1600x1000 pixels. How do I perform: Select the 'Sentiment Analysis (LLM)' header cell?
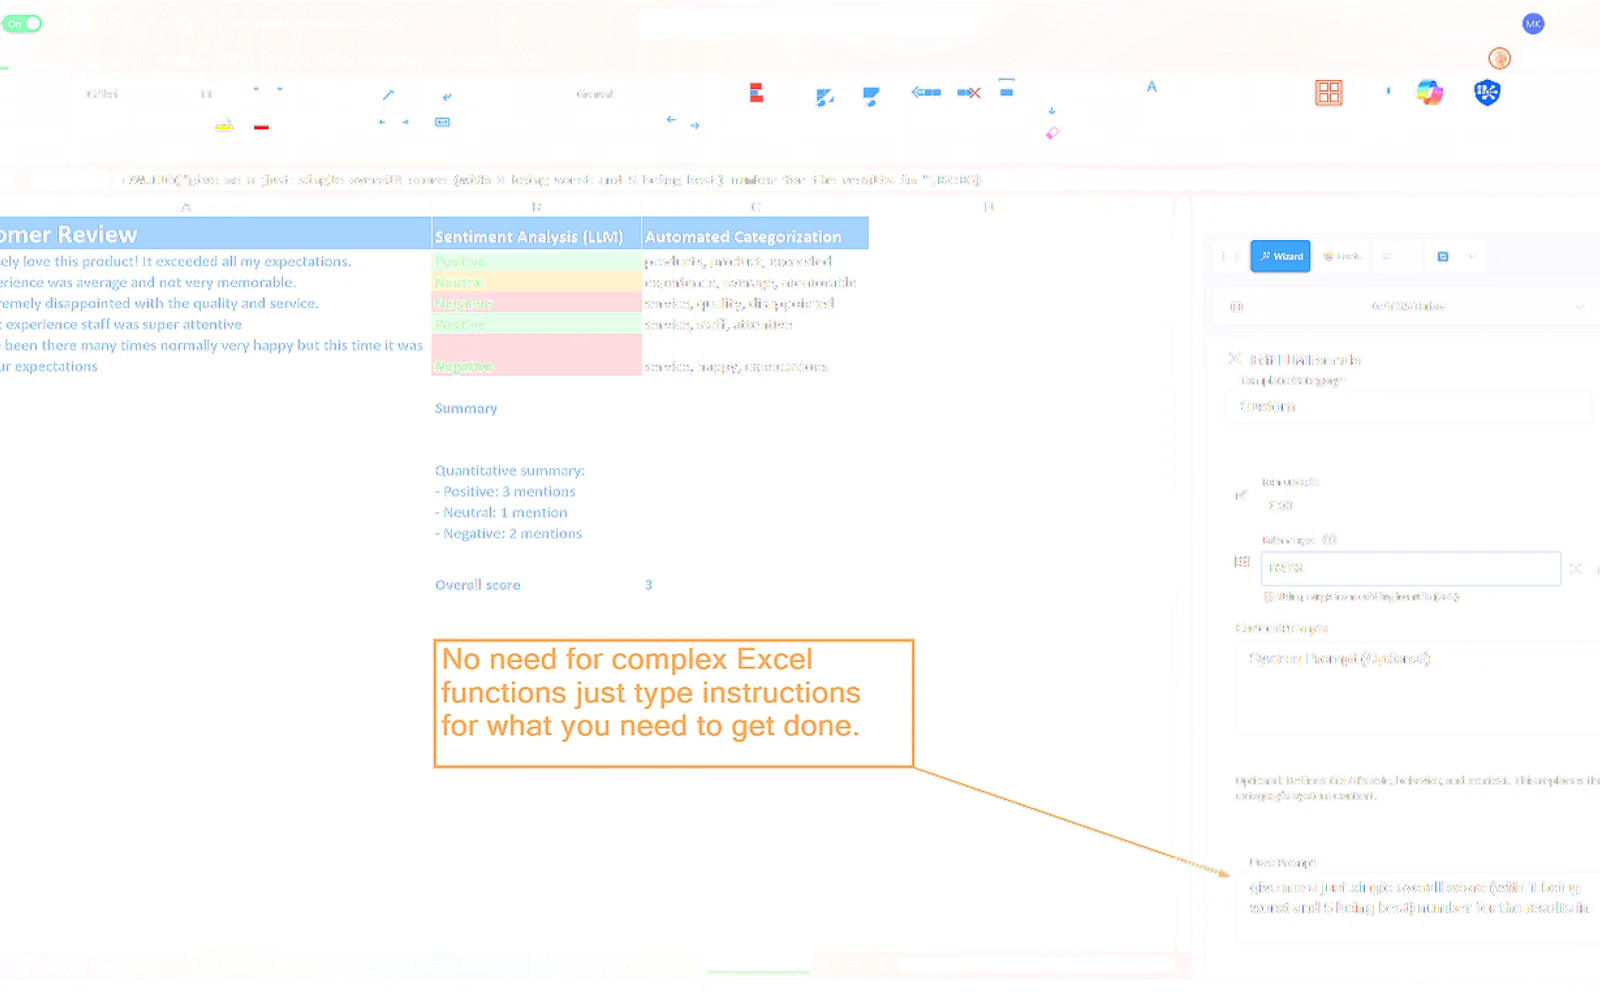point(536,234)
